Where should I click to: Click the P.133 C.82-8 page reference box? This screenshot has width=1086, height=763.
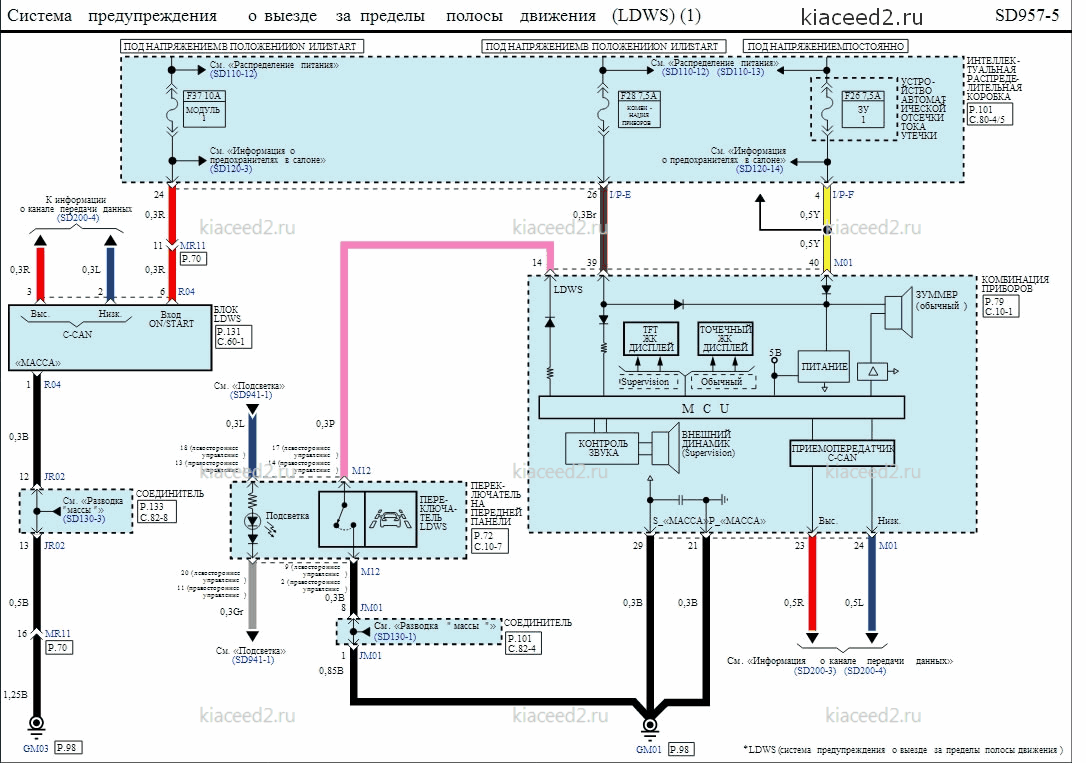pos(157,512)
